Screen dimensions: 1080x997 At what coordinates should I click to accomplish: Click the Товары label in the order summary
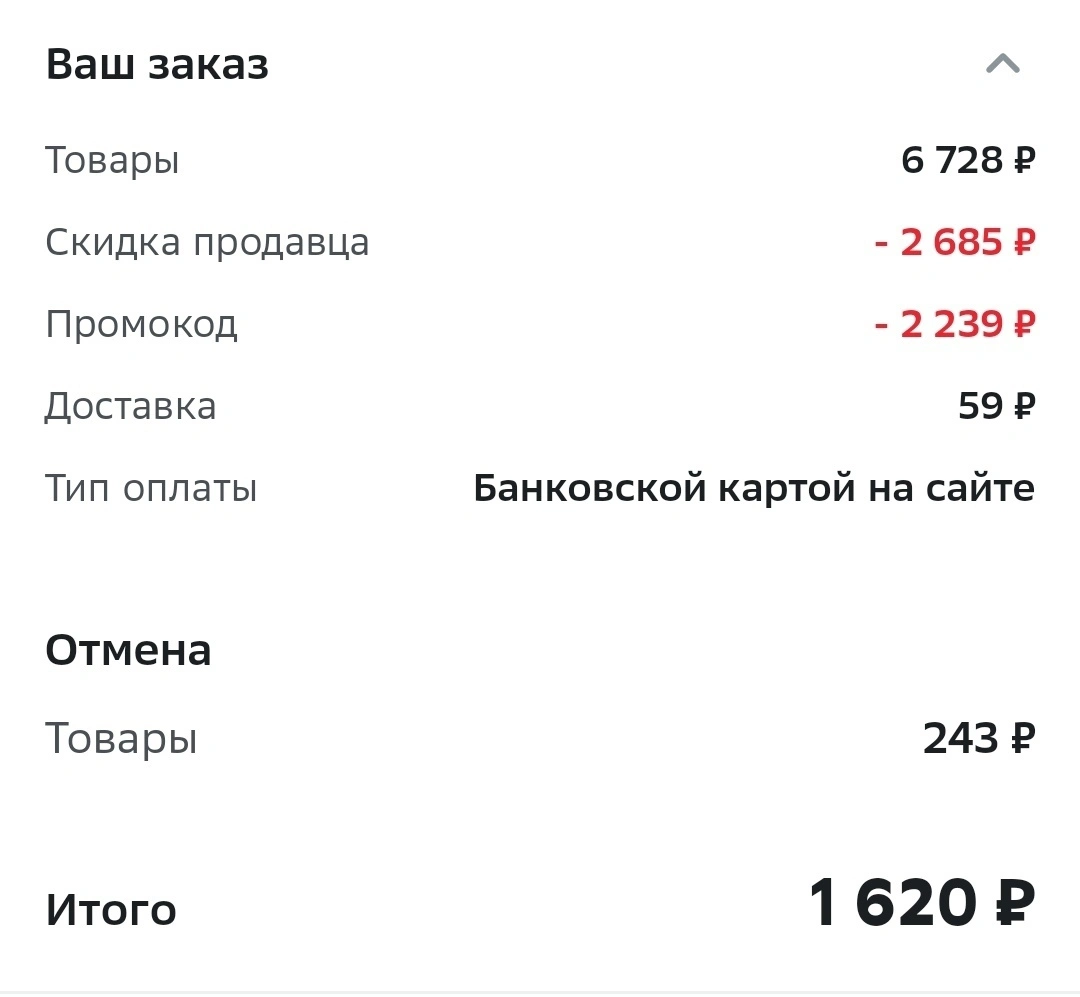(x=112, y=161)
